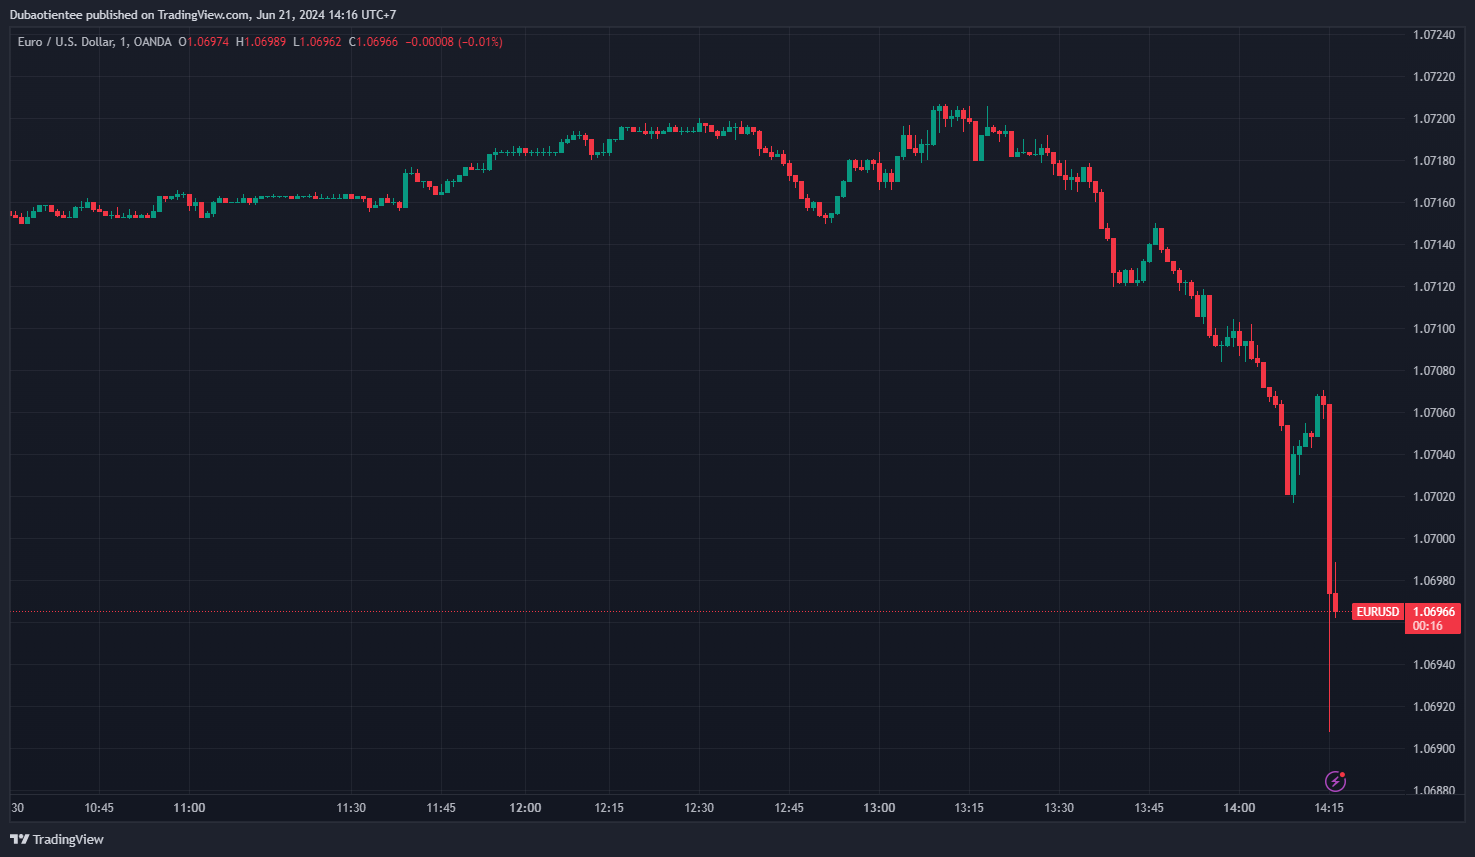The height and width of the screenshot is (857, 1475).
Task: Click the large red candle at 14:15
Action: click(x=1329, y=499)
